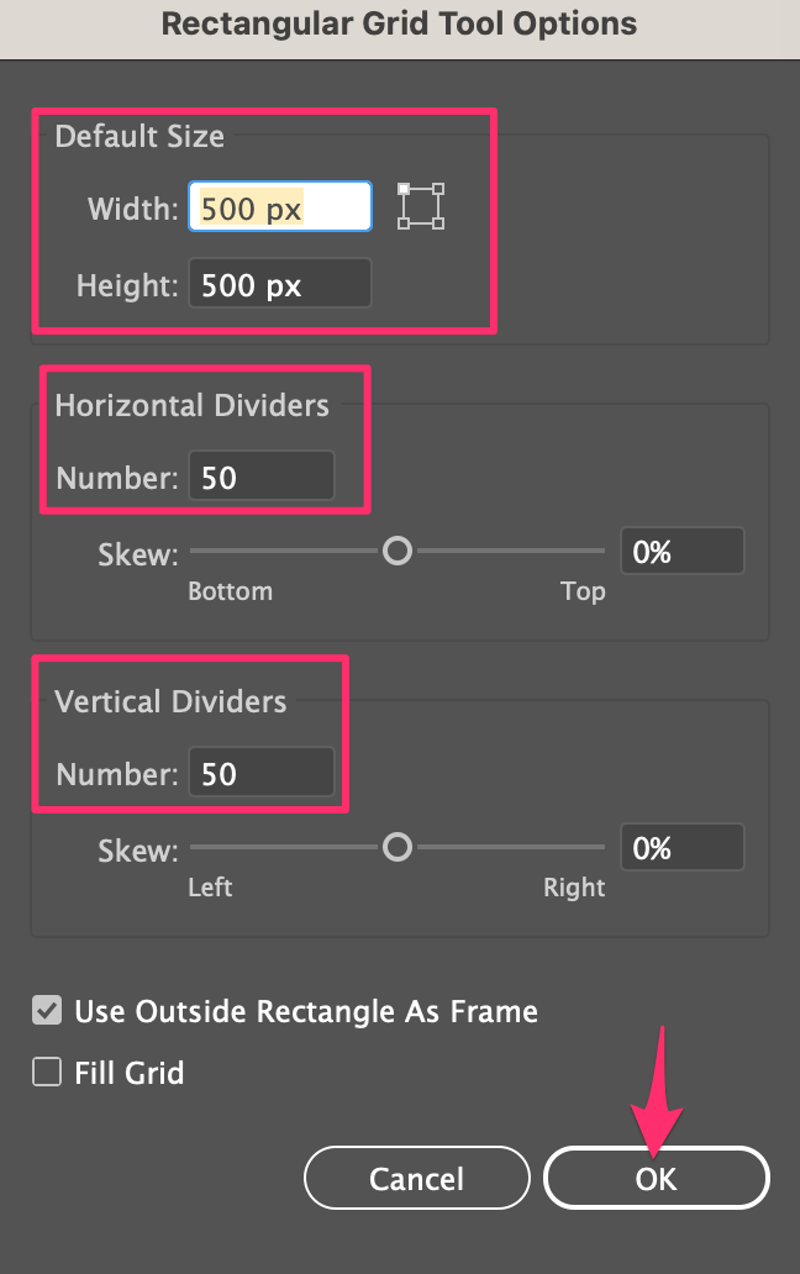Screen dimensions: 800x1274
Task: Select the top-right anchor on the reference point locator
Action: [438, 188]
